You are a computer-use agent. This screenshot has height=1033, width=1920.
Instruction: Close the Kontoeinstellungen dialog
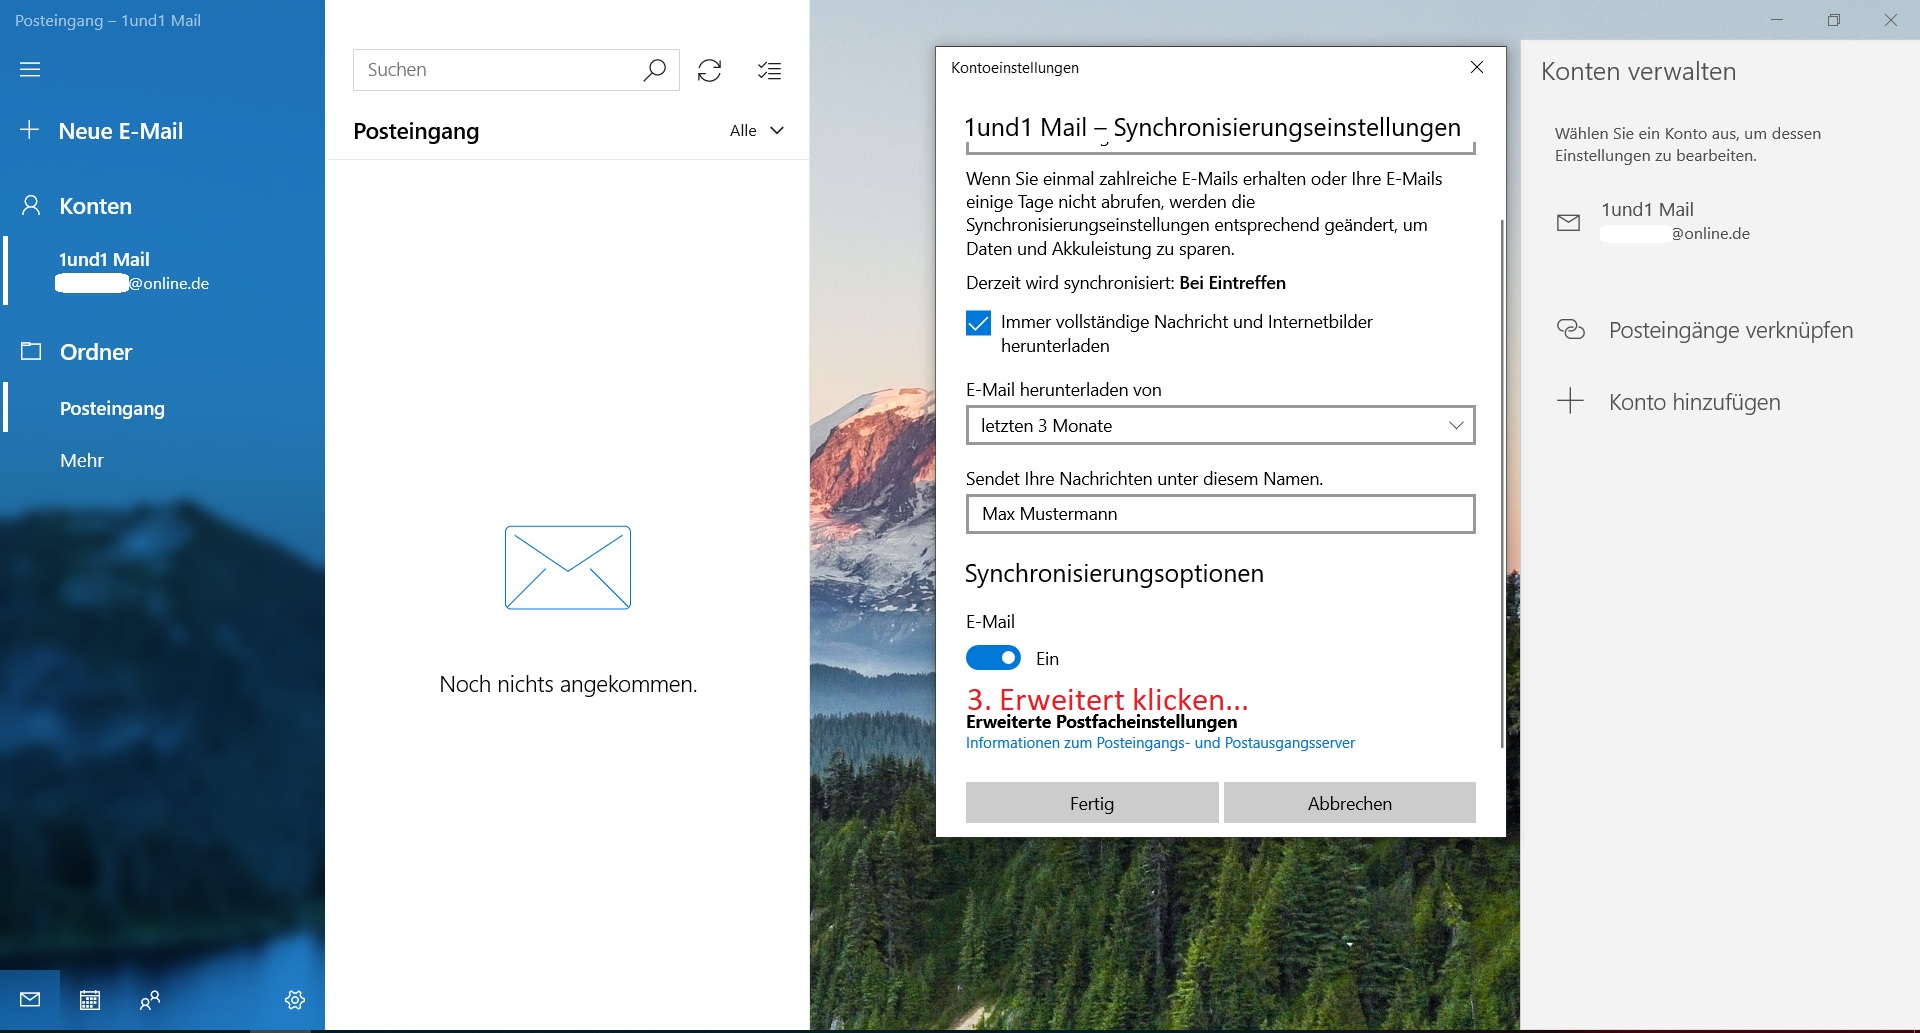click(x=1477, y=67)
